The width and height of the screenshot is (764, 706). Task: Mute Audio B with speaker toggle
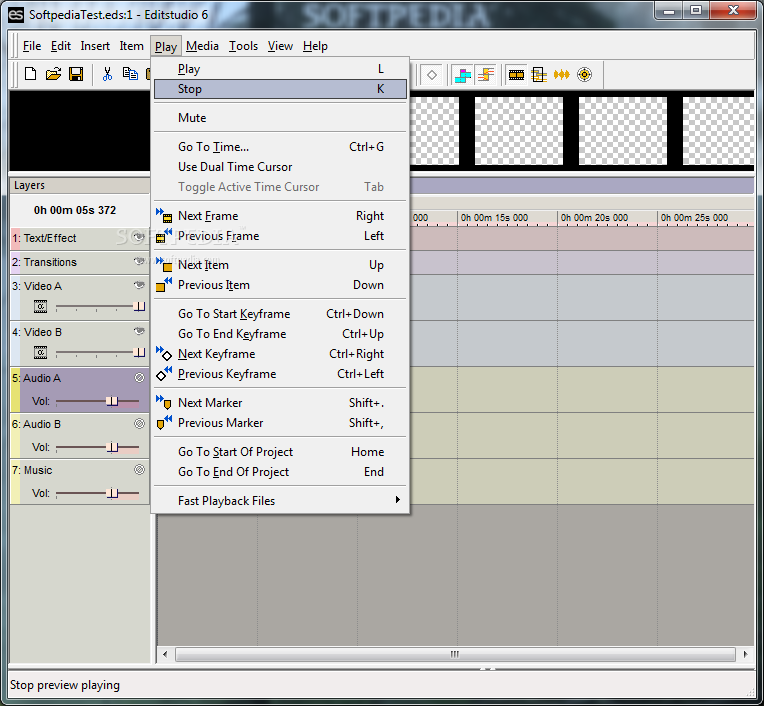(x=139, y=423)
